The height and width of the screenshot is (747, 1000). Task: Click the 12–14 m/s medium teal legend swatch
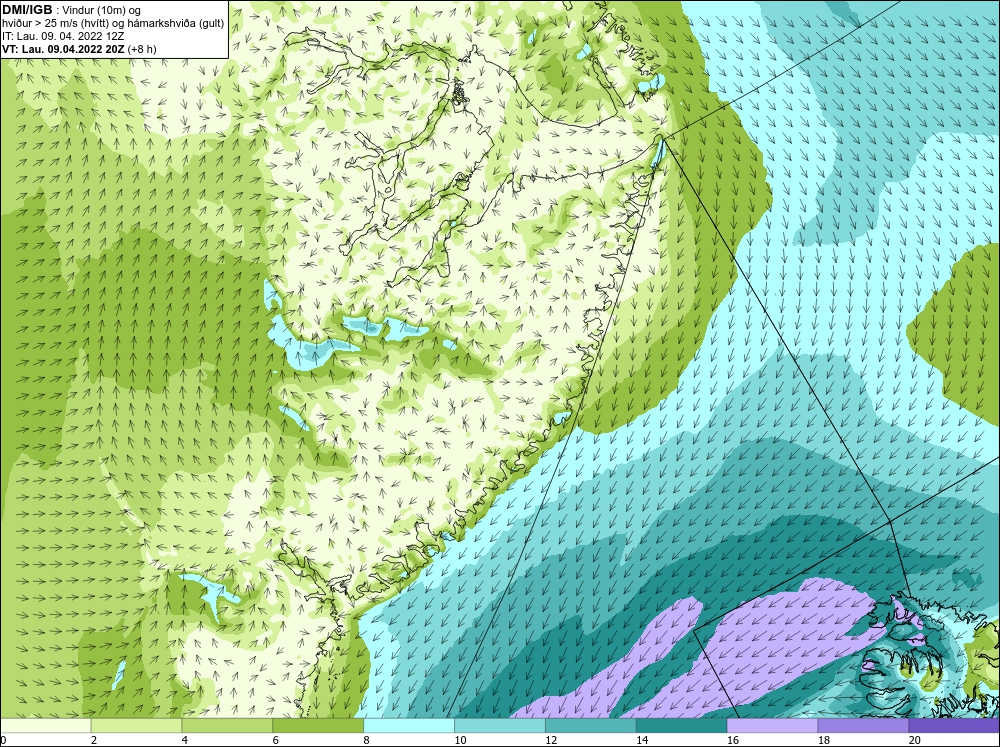pyautogui.click(x=591, y=726)
